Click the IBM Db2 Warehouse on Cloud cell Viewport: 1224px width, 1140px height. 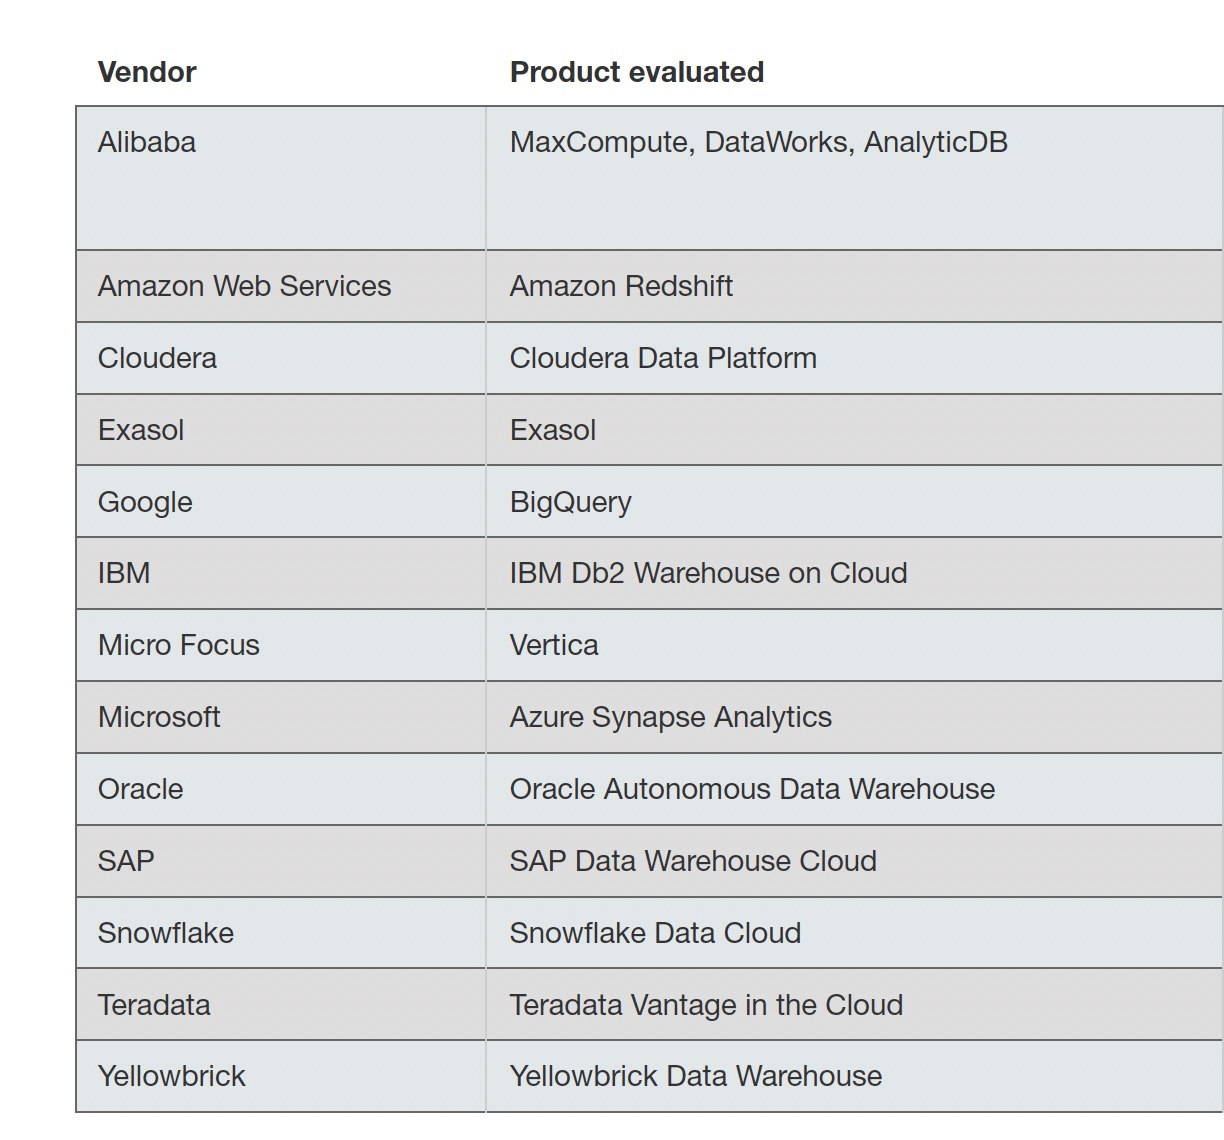708,573
